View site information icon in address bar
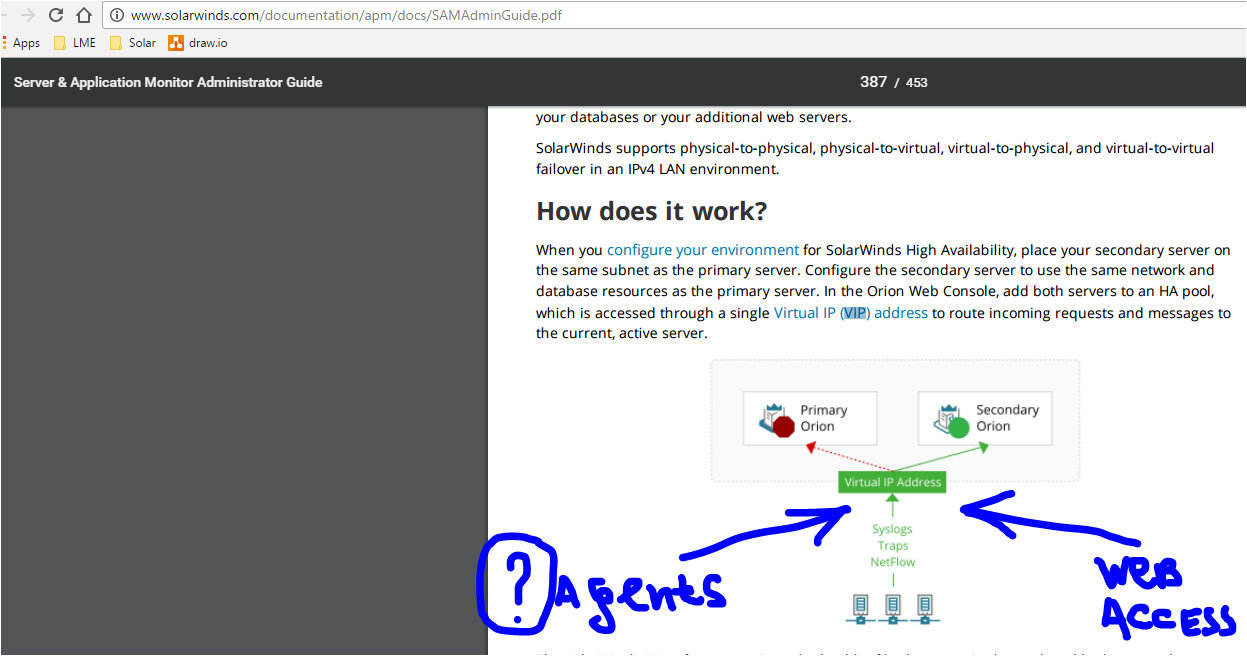 [x=117, y=16]
